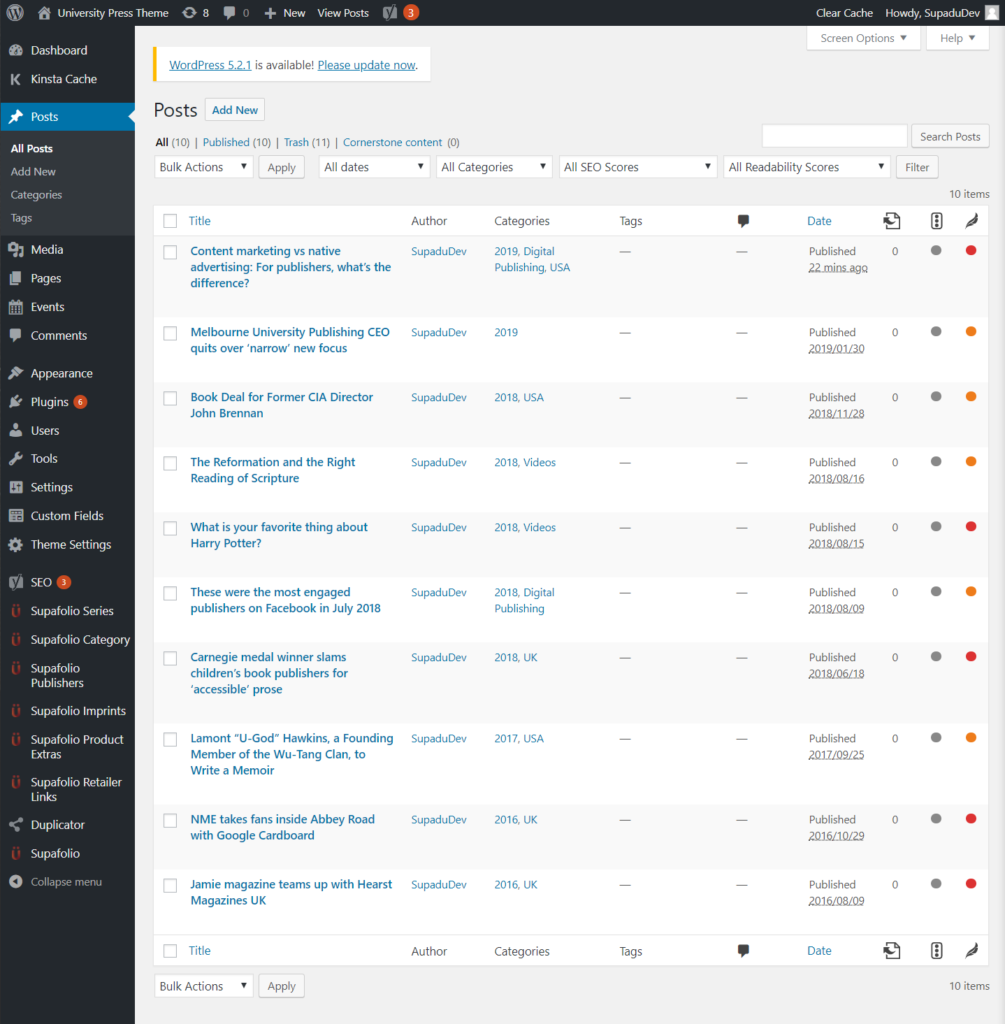Click the gray SEO dot for Harry Potter post
The image size is (1005, 1024).
pyautogui.click(x=936, y=526)
